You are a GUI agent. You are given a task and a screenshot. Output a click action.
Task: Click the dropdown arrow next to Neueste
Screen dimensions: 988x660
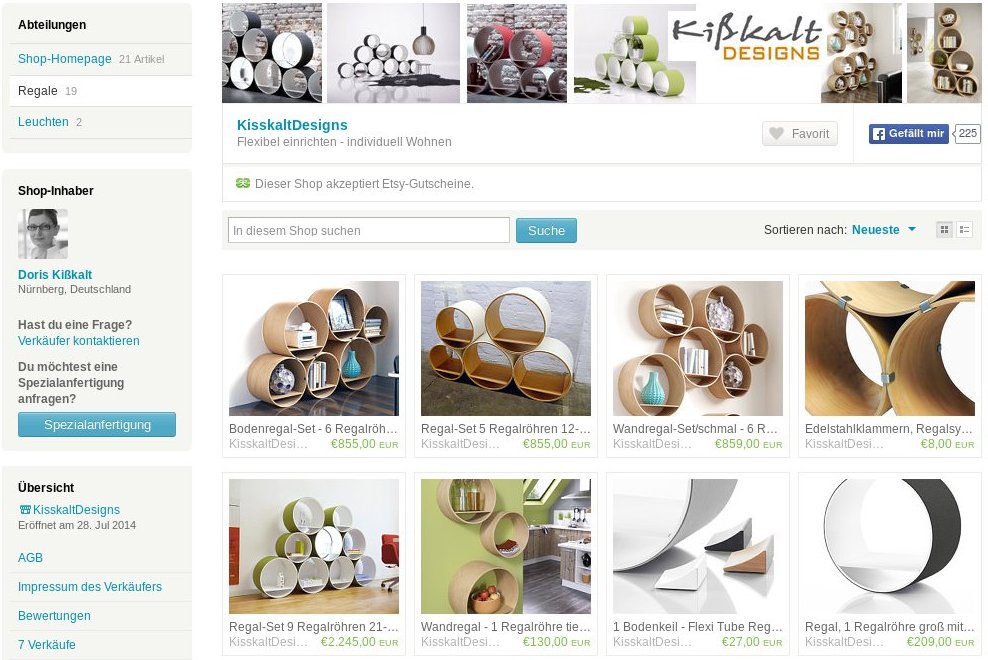911,229
